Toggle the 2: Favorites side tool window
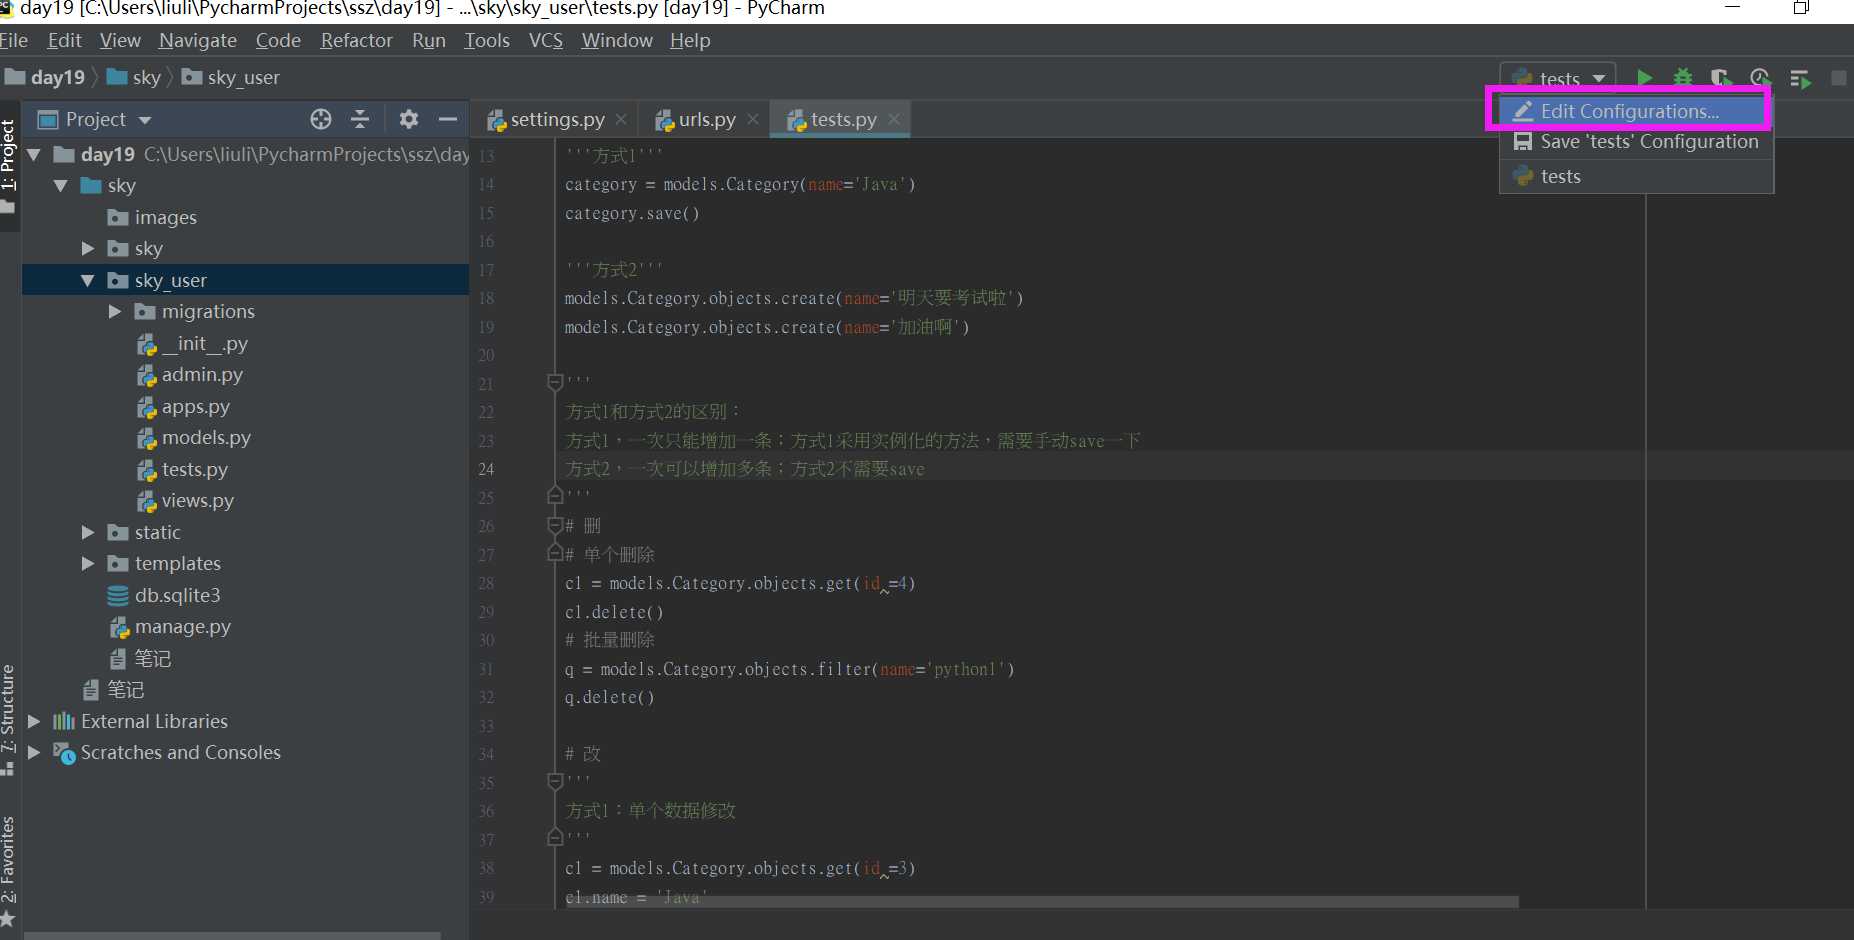The width and height of the screenshot is (1854, 940). [9, 870]
